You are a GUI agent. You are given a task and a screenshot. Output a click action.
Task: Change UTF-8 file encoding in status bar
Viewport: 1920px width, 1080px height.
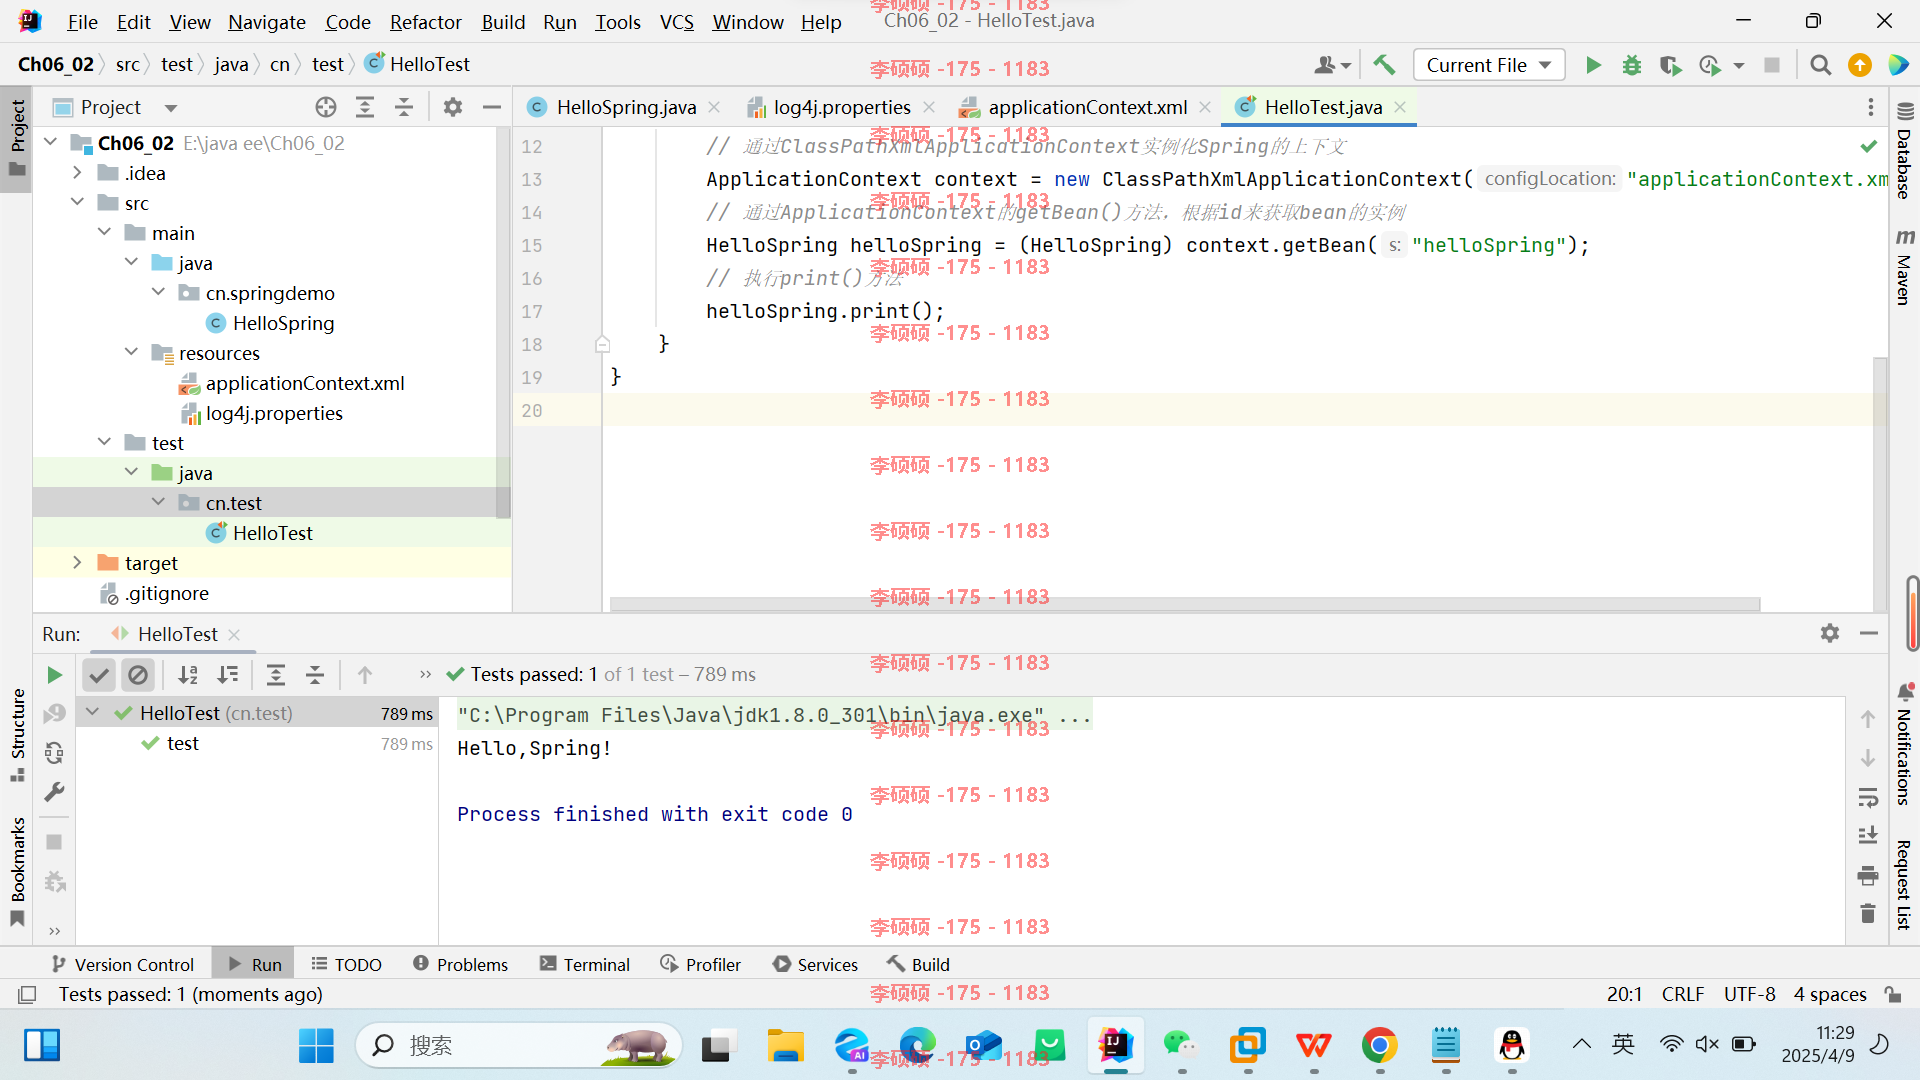tap(1749, 994)
